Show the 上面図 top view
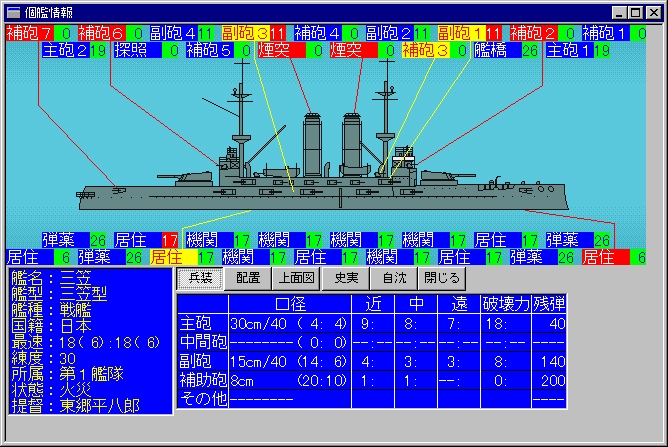668x447 pixels. pyautogui.click(x=296, y=277)
